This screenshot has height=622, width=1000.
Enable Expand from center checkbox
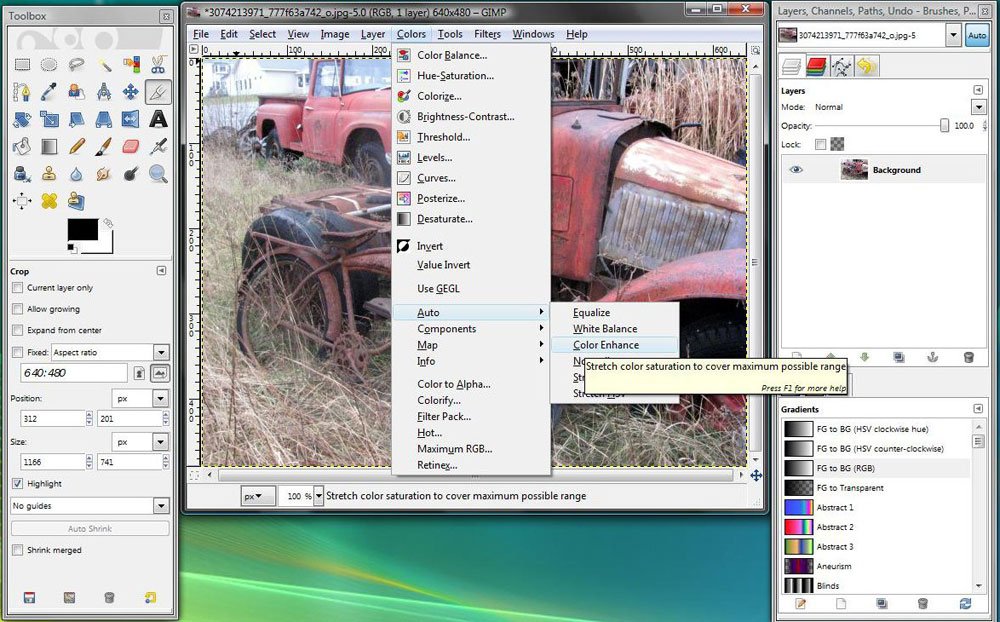click(17, 330)
